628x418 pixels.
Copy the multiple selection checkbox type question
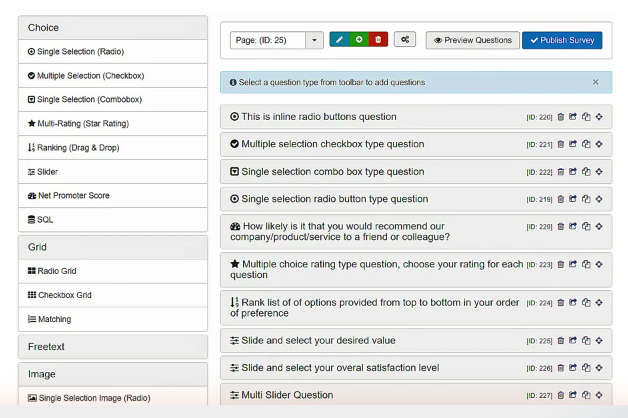(x=586, y=144)
